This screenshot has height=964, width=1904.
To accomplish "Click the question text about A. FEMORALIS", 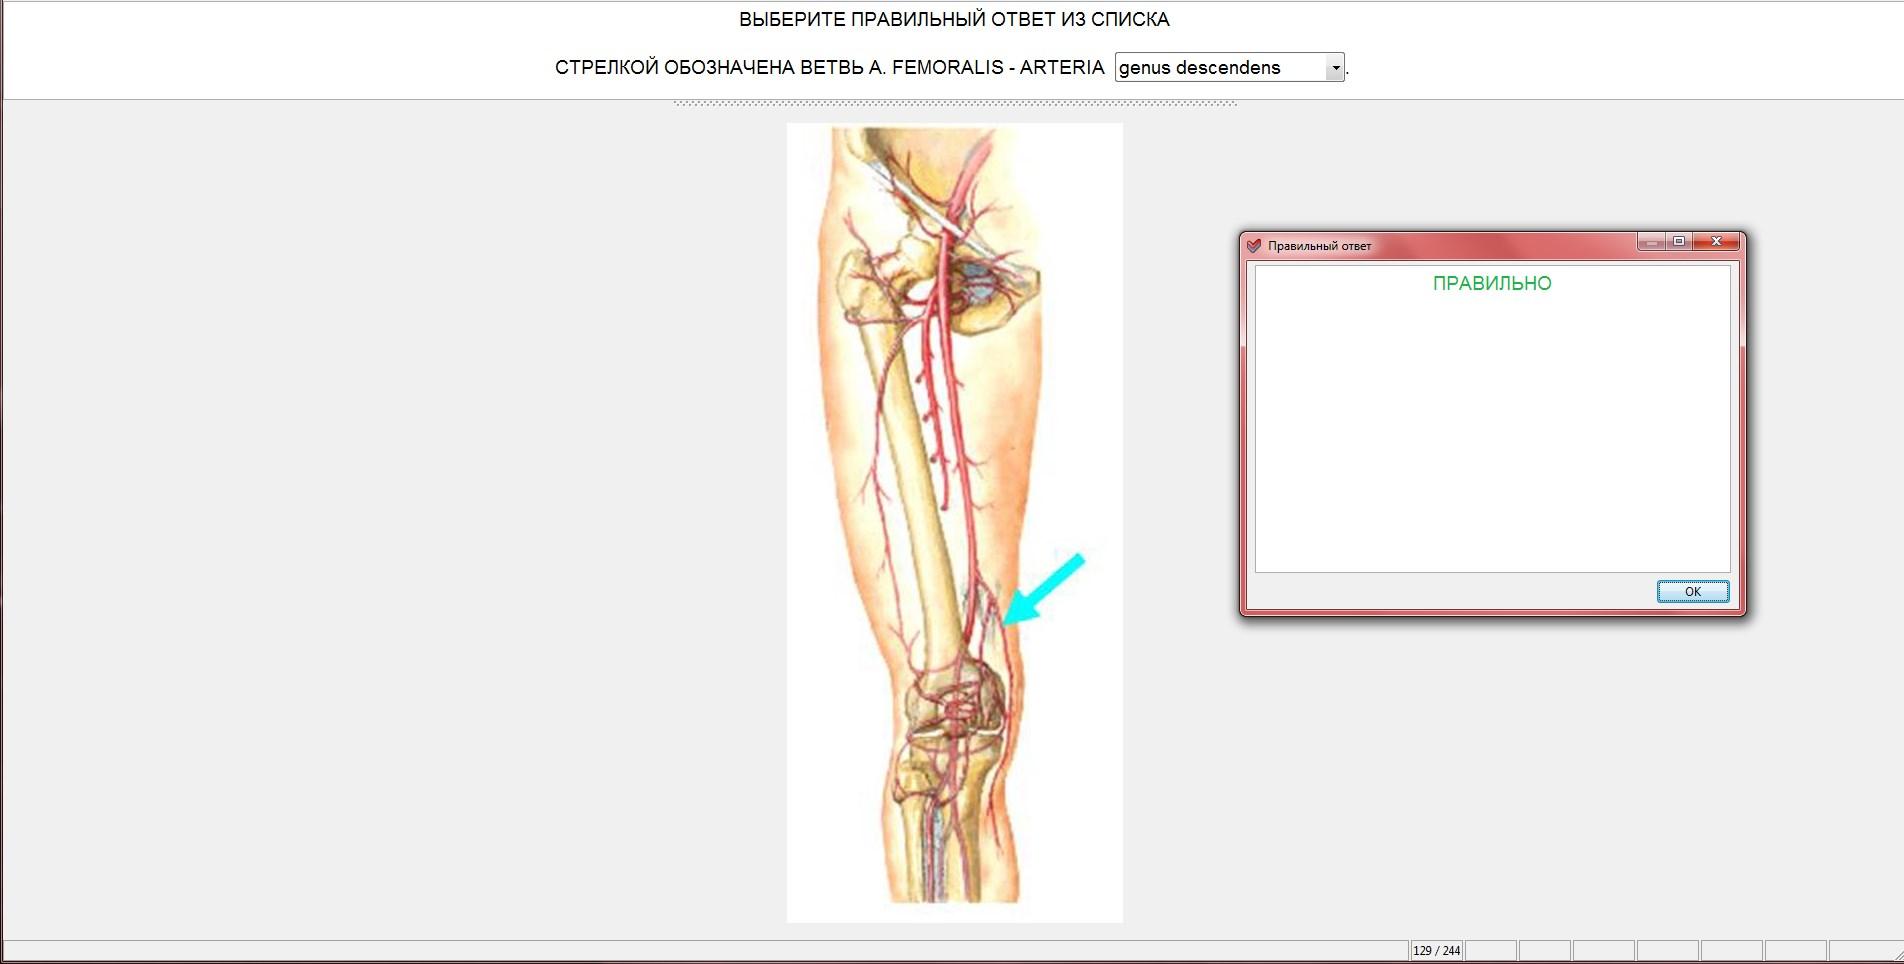I will 830,68.
